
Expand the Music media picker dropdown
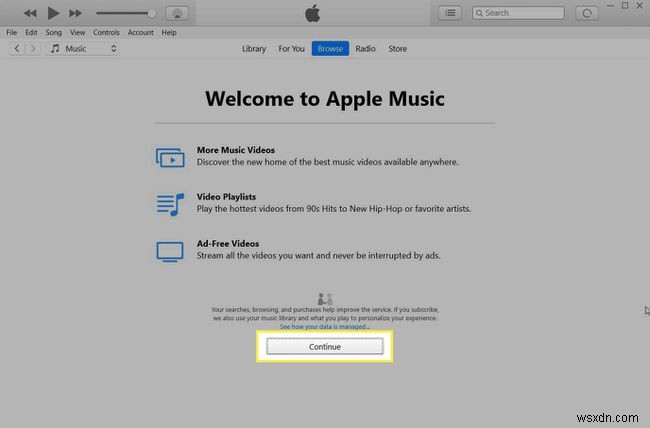83,49
